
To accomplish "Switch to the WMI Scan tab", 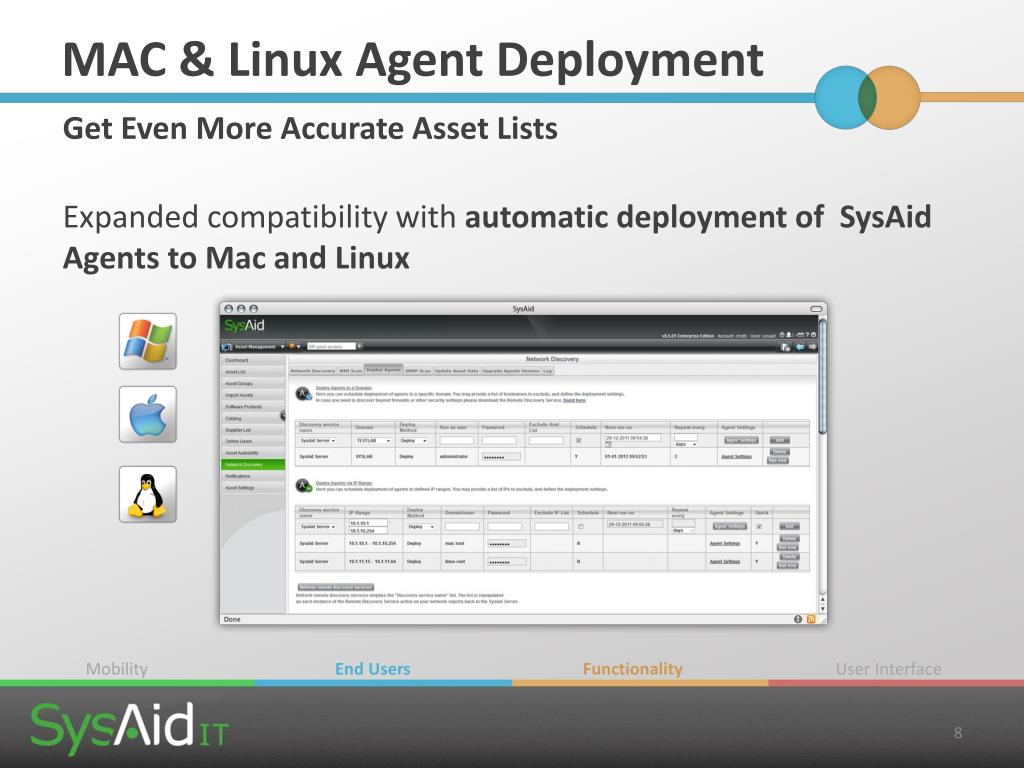I will [350, 371].
